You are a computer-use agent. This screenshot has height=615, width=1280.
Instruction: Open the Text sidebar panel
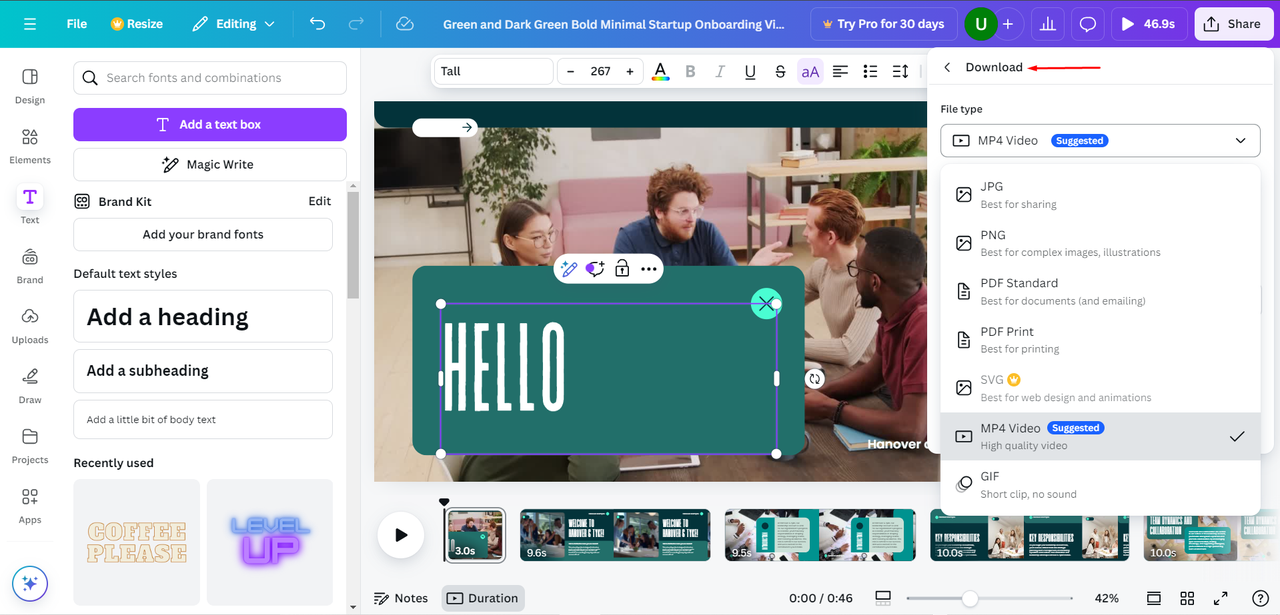pos(30,206)
